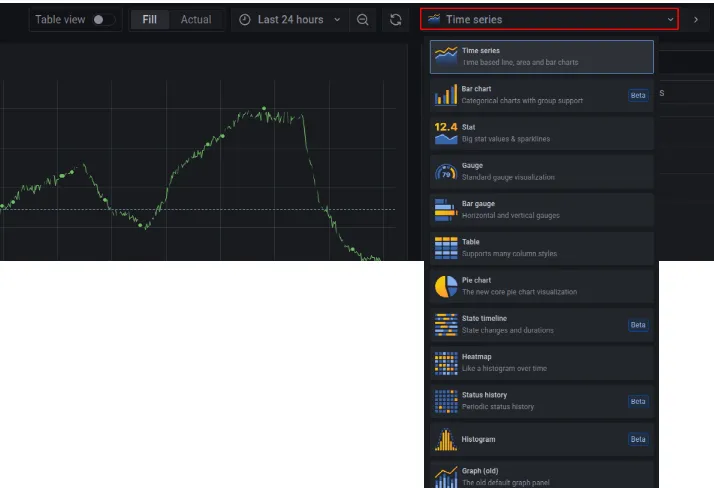The height and width of the screenshot is (488, 714).
Task: Click the refresh dashboard icon
Action: (x=396, y=20)
